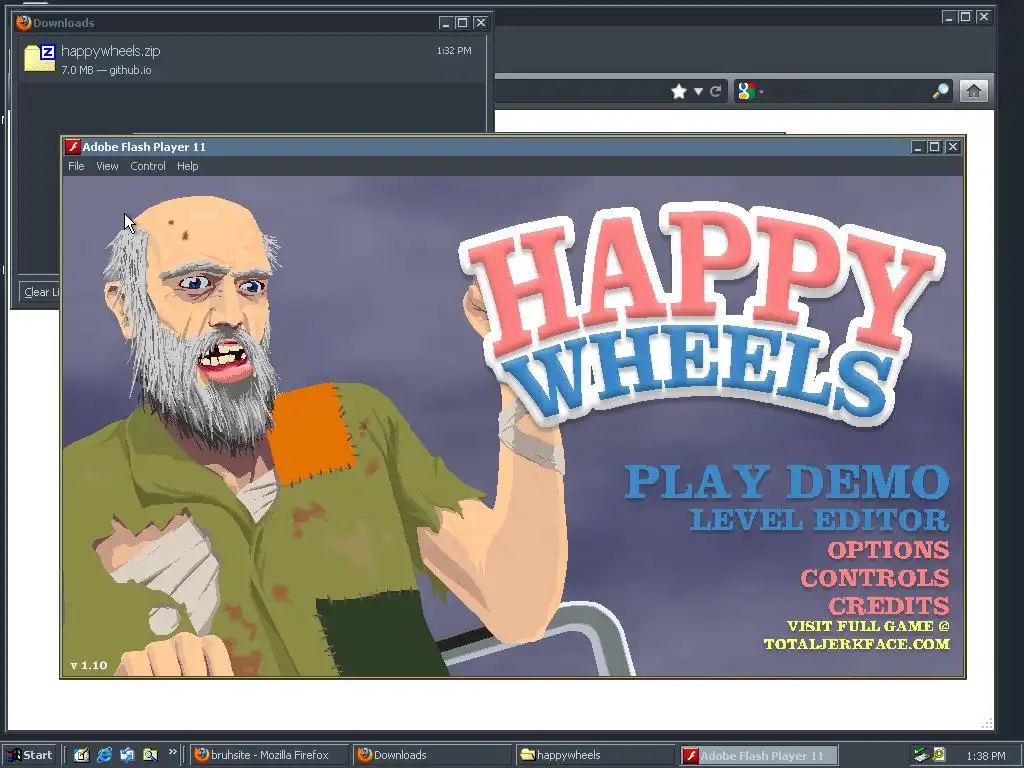Viewport: 1024px width, 768px height.
Task: Click the v 1.10 version label
Action: tap(89, 665)
